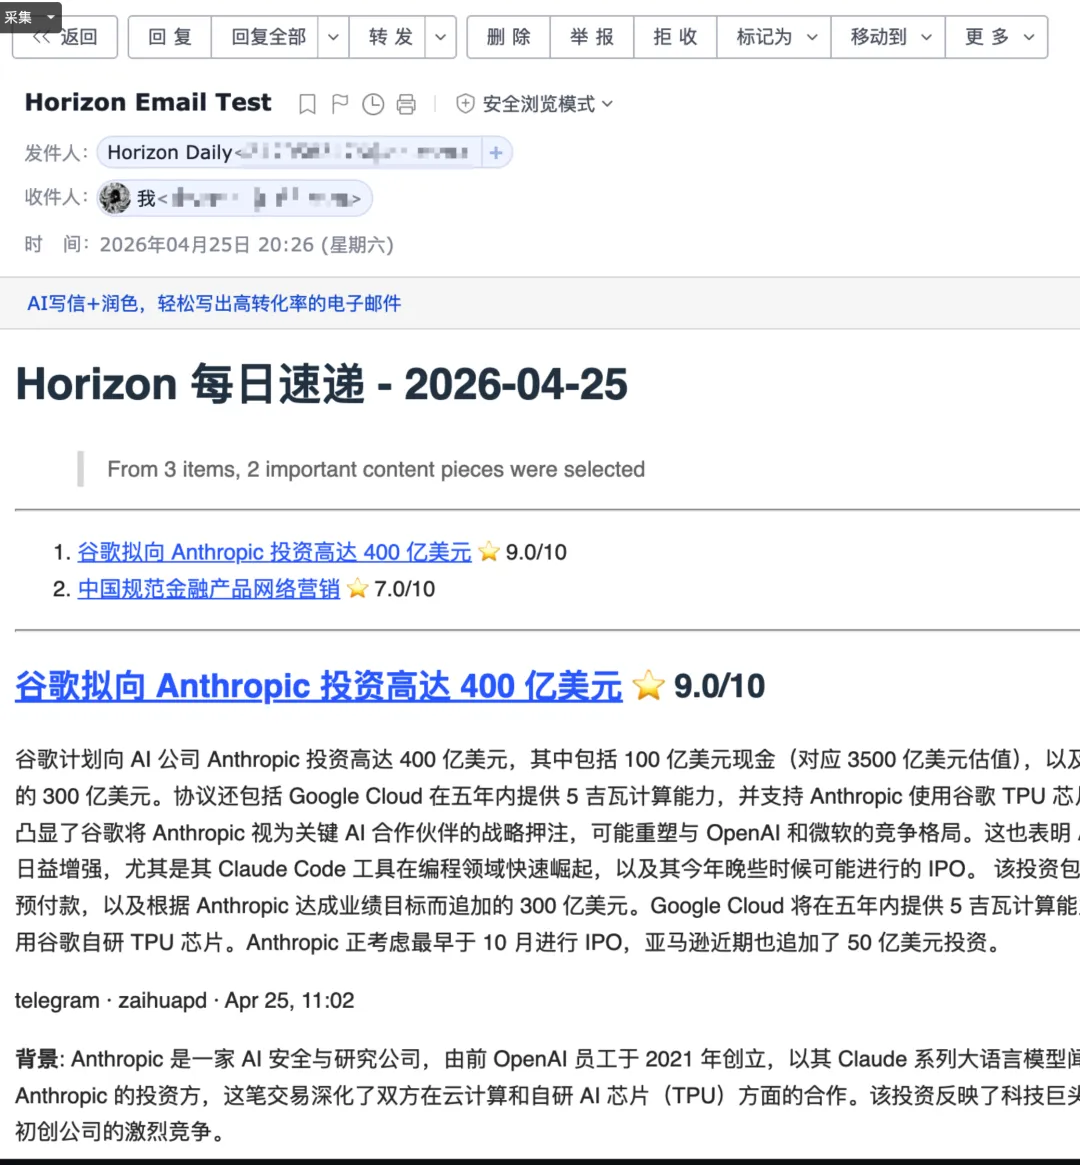Viewport: 1080px width, 1165px height.
Task: Click the 7.0/10 rating text
Action: click(405, 589)
